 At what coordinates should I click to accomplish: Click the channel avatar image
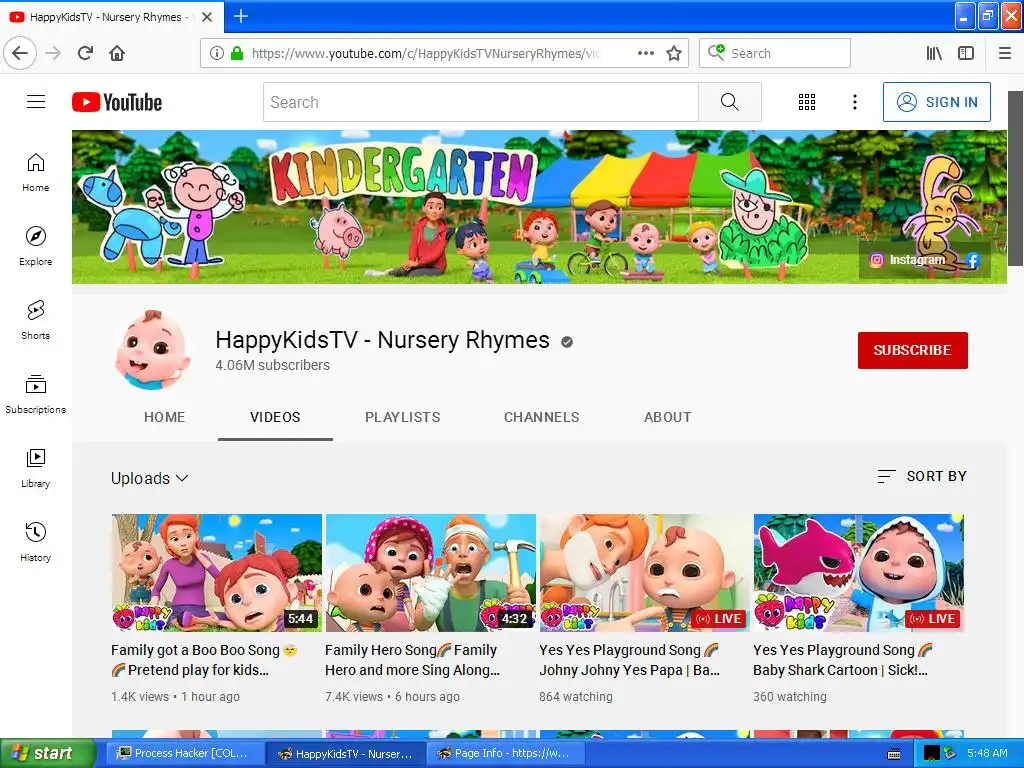click(152, 350)
